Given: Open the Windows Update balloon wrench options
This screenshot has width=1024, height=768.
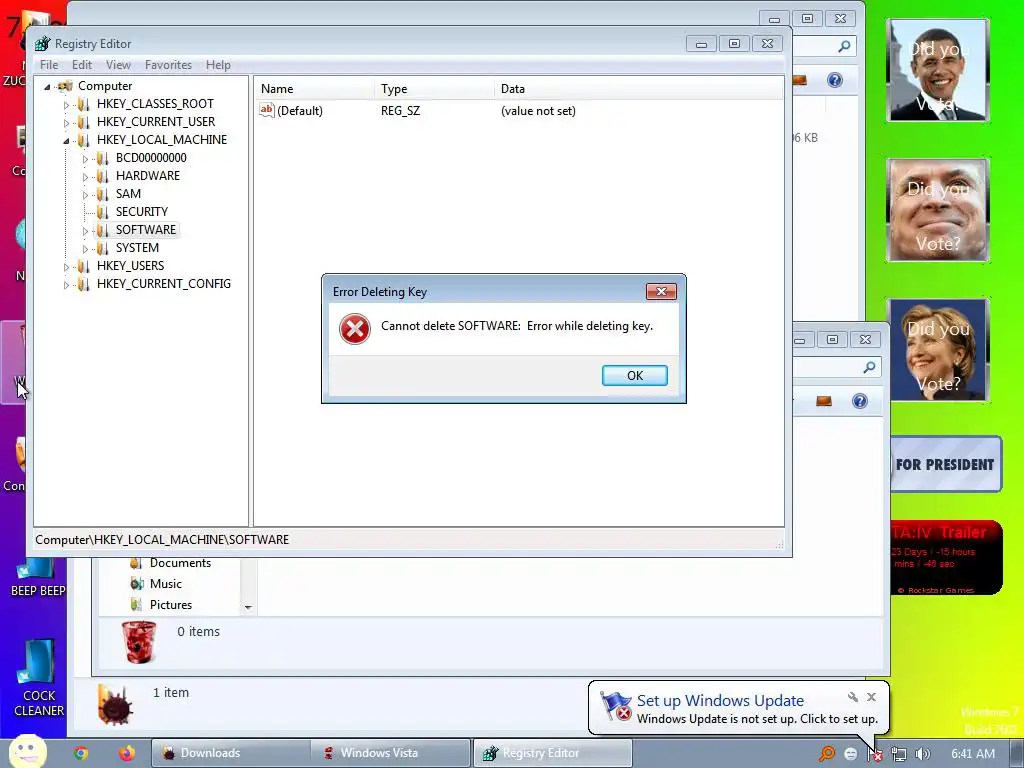Looking at the screenshot, I should coord(852,697).
